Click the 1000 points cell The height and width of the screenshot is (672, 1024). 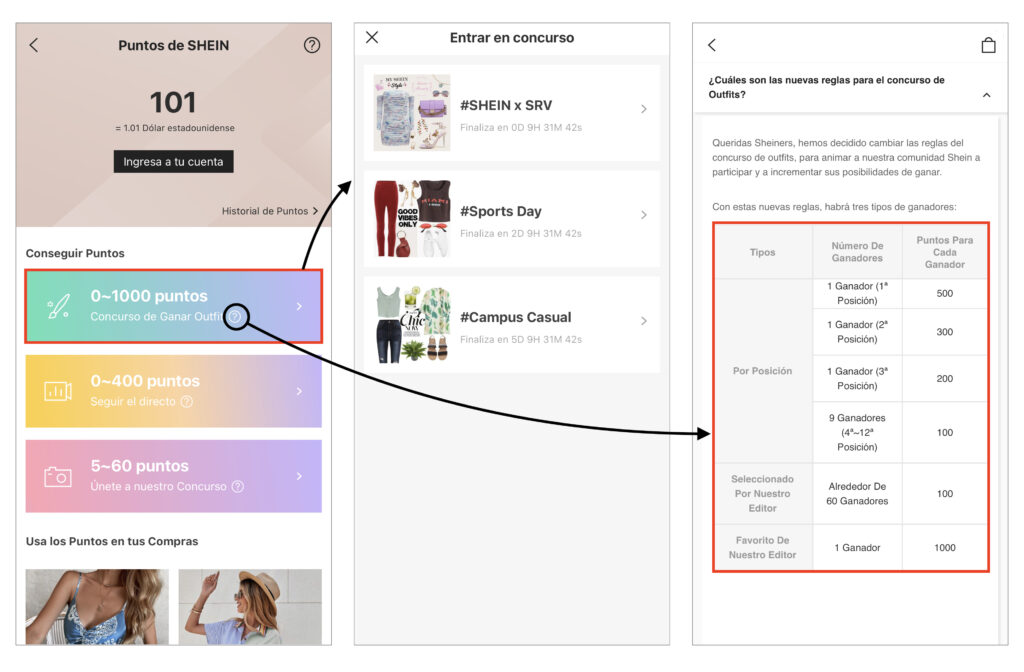(x=944, y=547)
